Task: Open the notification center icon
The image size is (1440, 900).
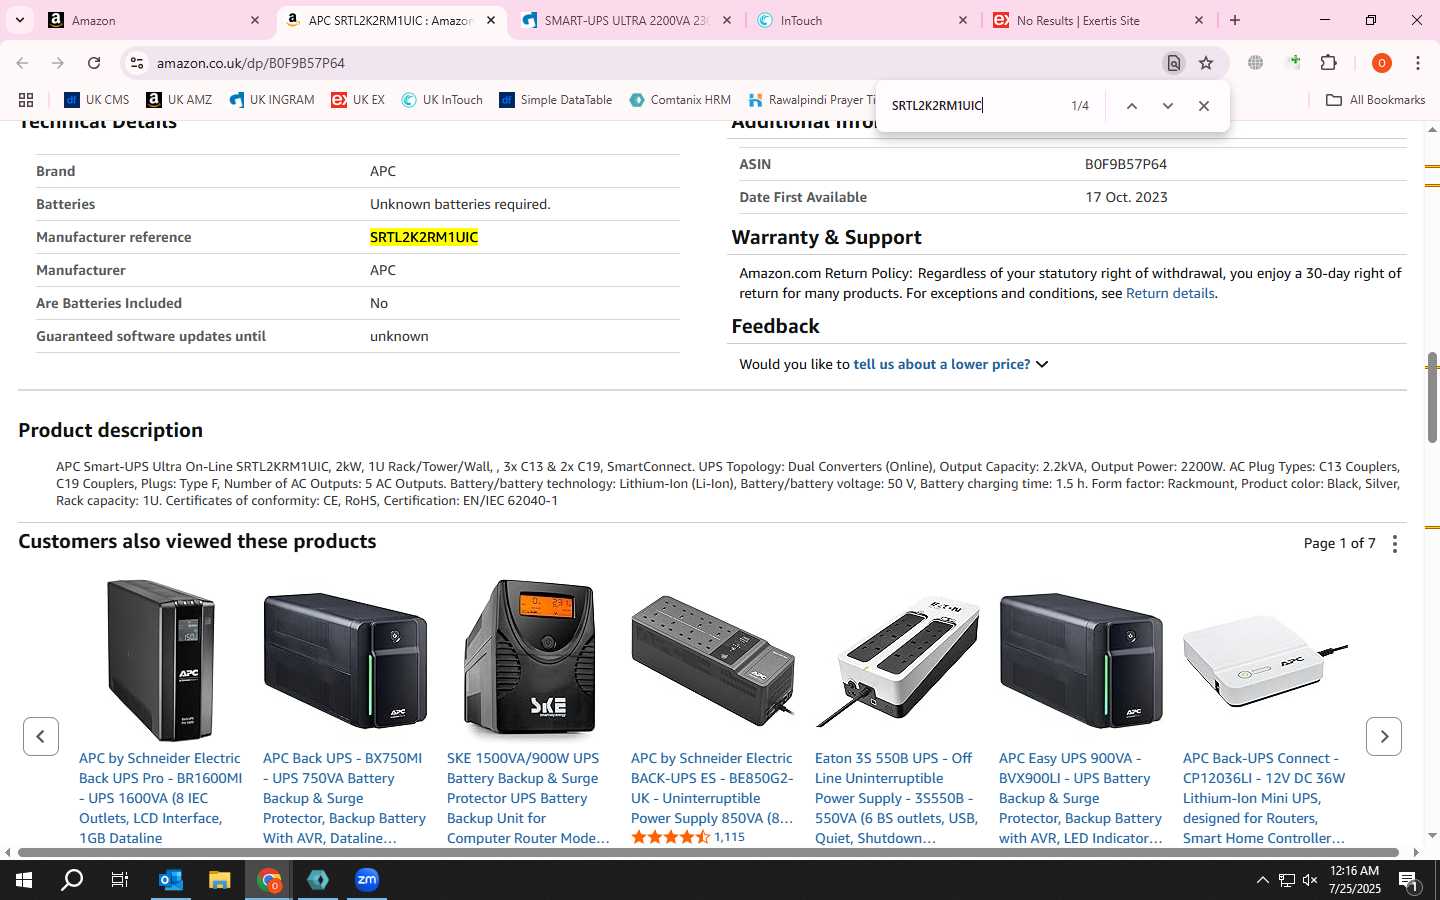Action: pyautogui.click(x=1408, y=880)
